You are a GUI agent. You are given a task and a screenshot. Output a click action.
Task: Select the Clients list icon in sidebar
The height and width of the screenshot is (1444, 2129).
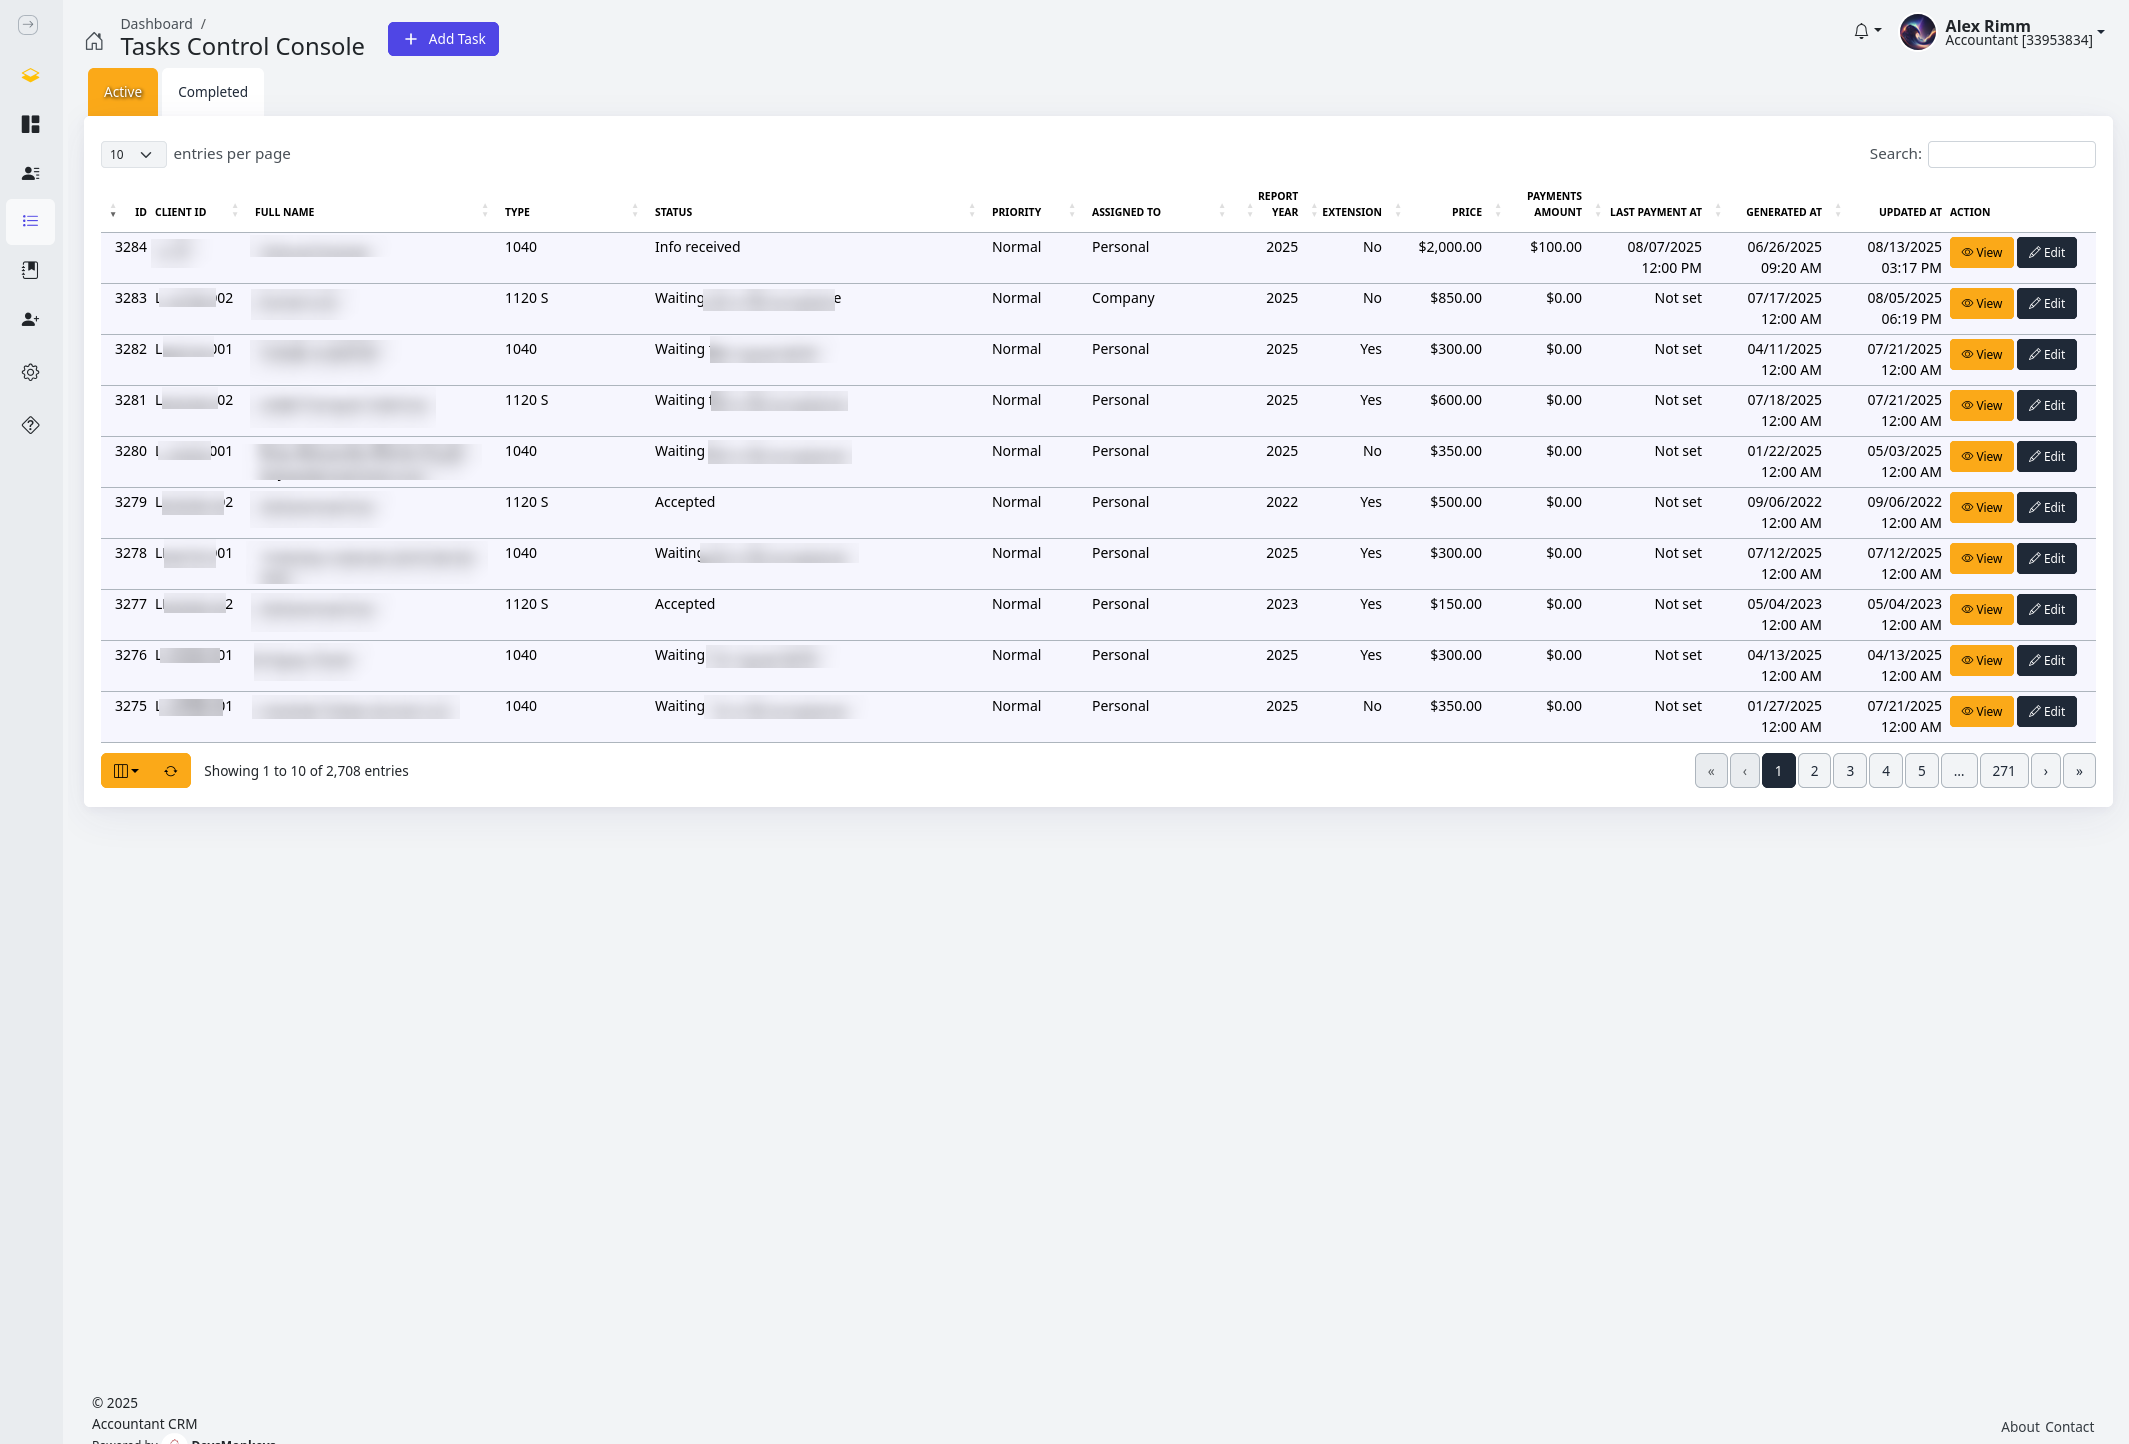click(x=30, y=173)
